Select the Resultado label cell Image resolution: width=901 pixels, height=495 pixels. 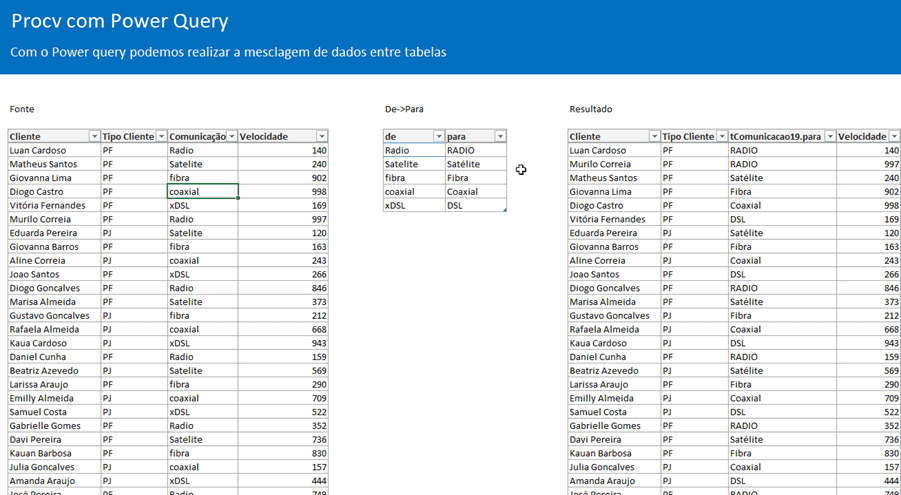click(x=591, y=109)
